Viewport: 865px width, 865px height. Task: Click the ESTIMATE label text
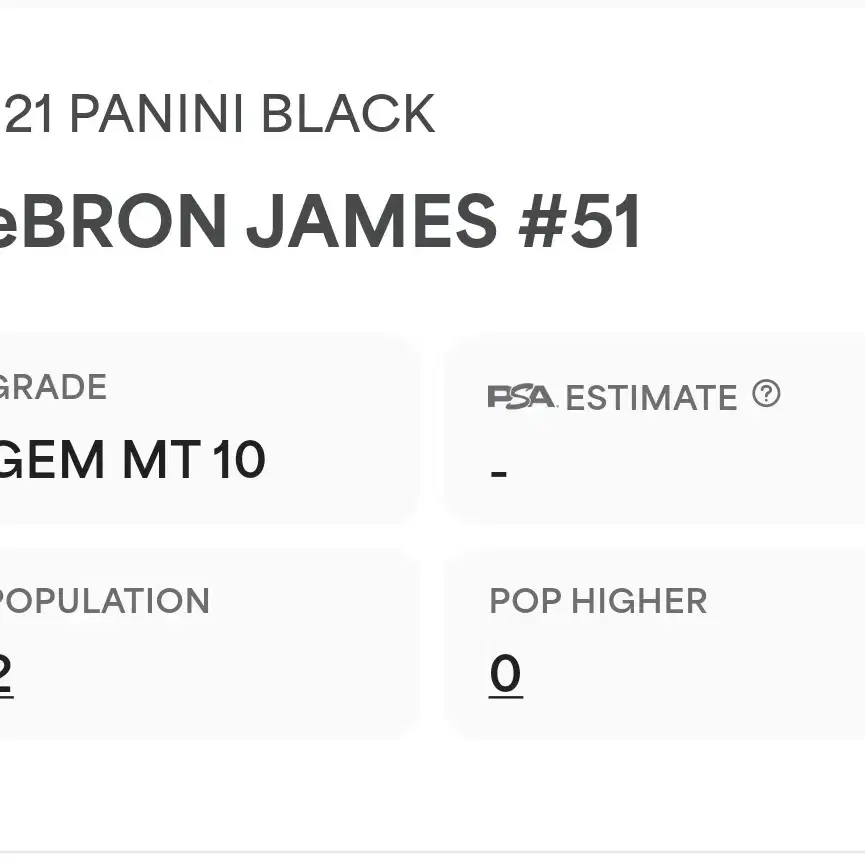click(x=652, y=397)
